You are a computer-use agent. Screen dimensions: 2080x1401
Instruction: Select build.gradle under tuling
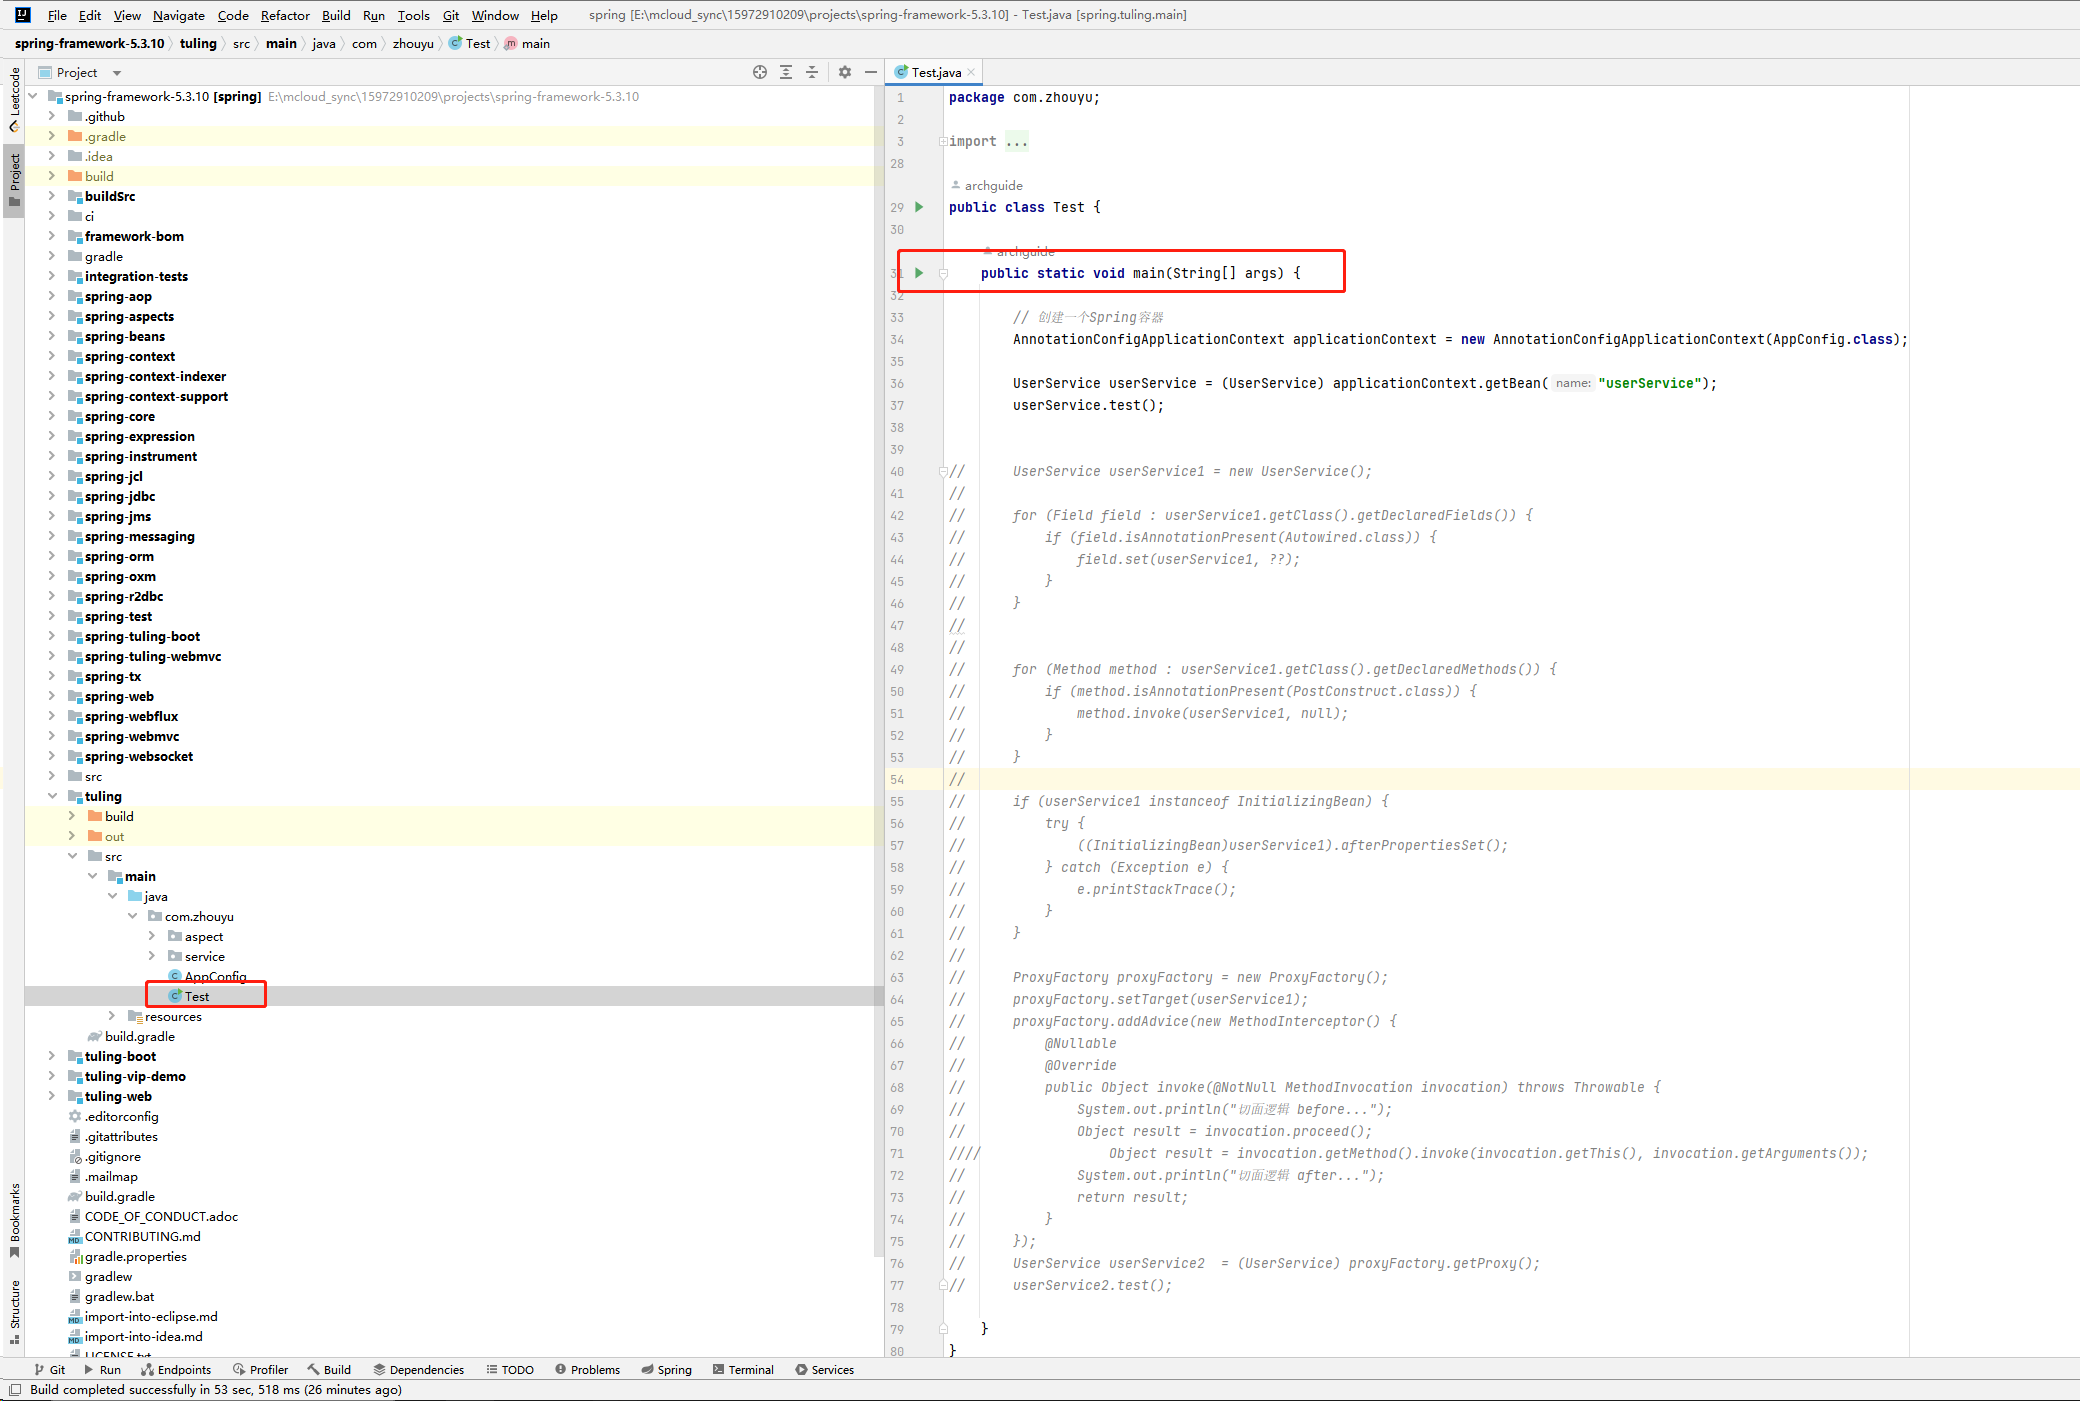[139, 1036]
